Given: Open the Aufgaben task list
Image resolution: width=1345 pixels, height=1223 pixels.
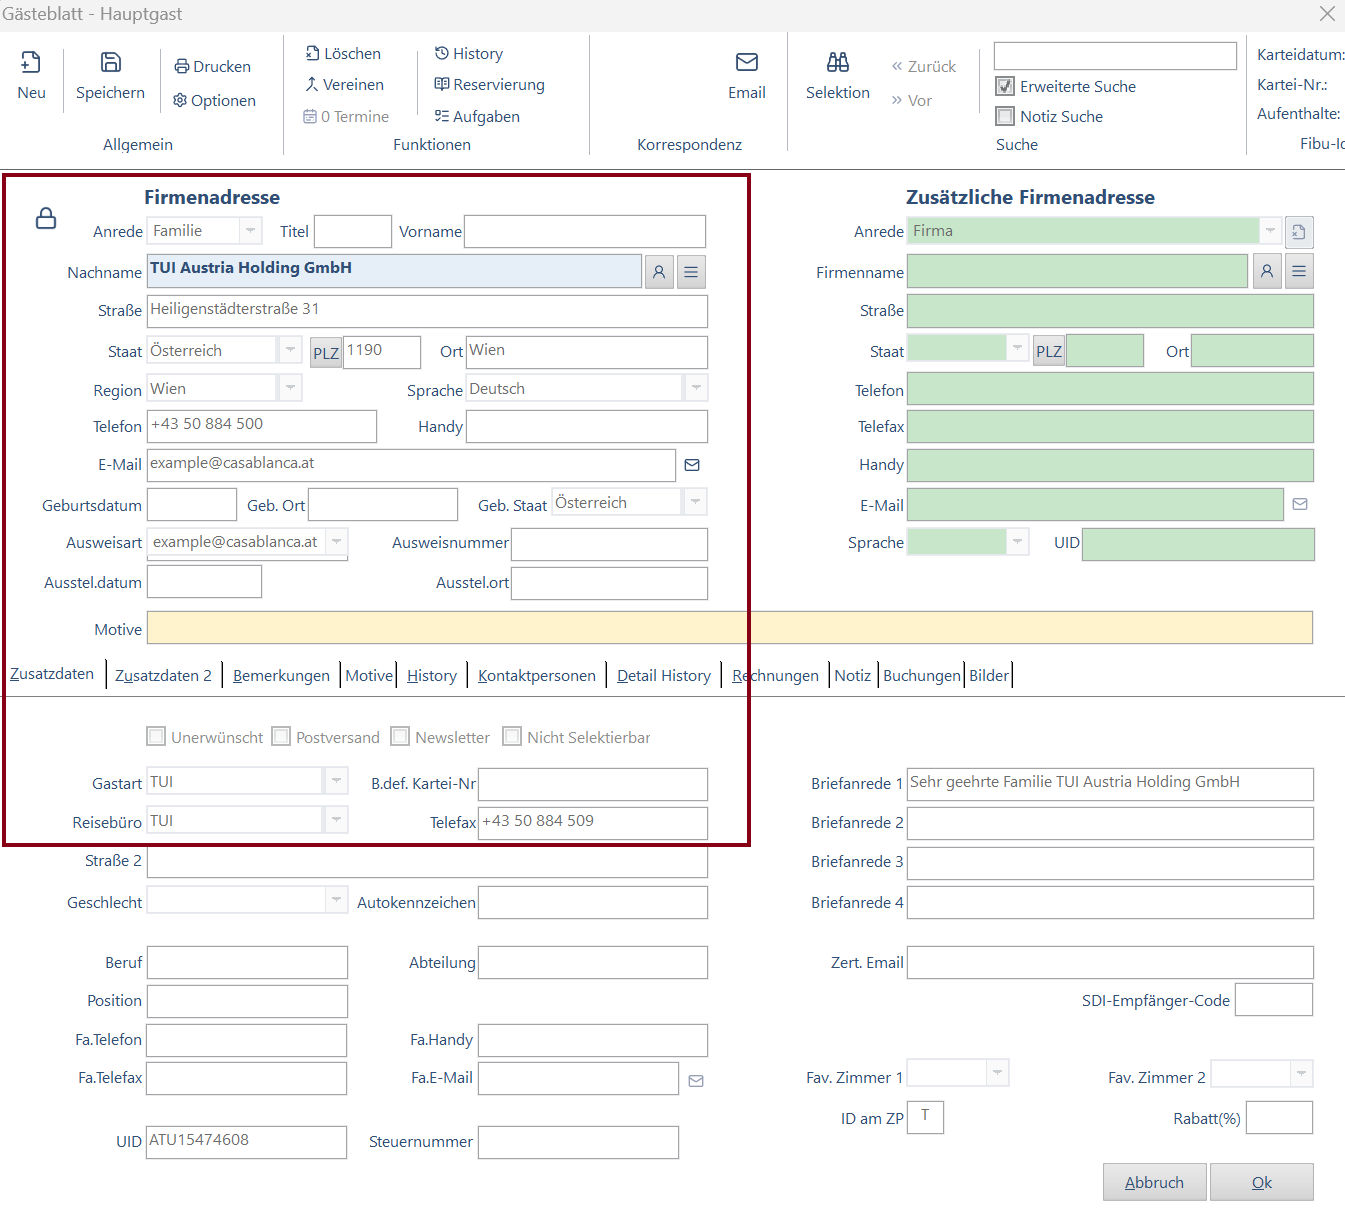Looking at the screenshot, I should pyautogui.click(x=477, y=116).
